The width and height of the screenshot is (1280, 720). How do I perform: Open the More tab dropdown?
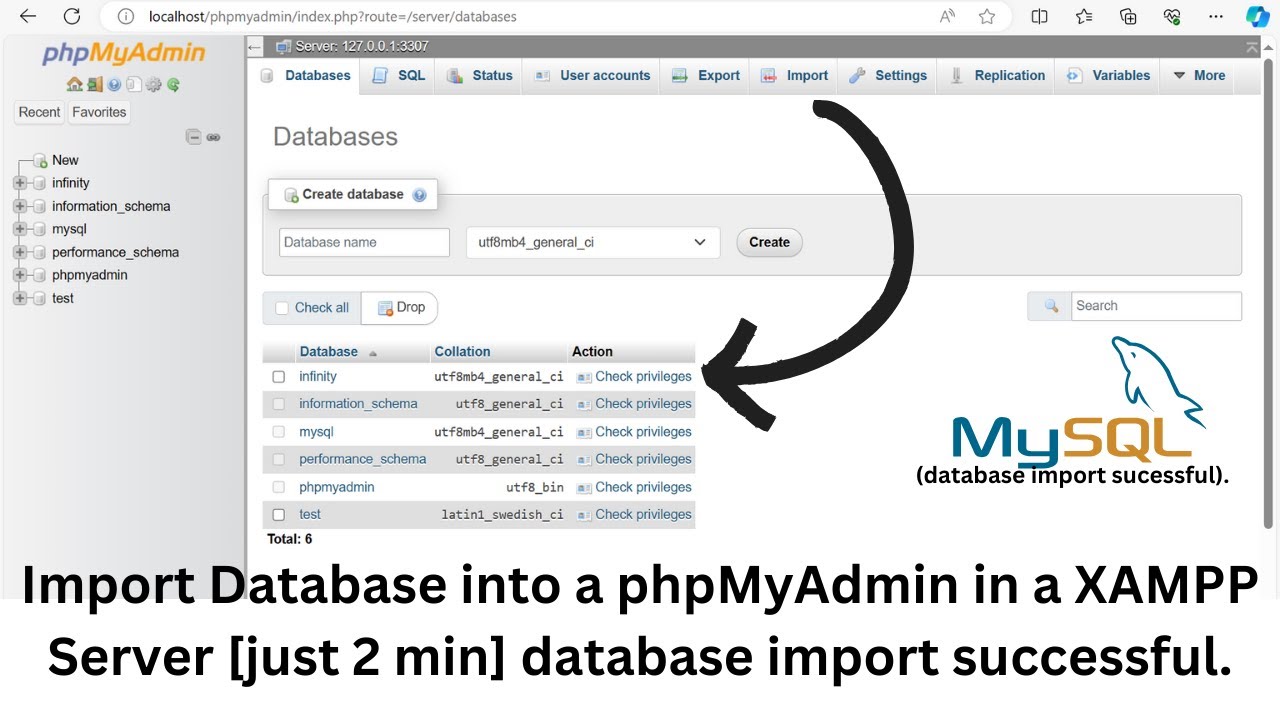[x=1199, y=76]
